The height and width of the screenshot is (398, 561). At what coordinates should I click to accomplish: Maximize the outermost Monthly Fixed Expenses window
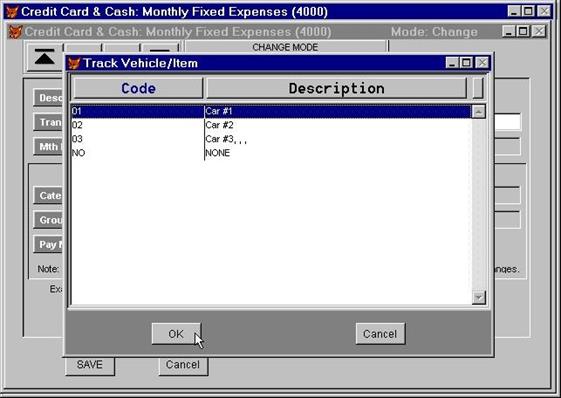(528, 11)
